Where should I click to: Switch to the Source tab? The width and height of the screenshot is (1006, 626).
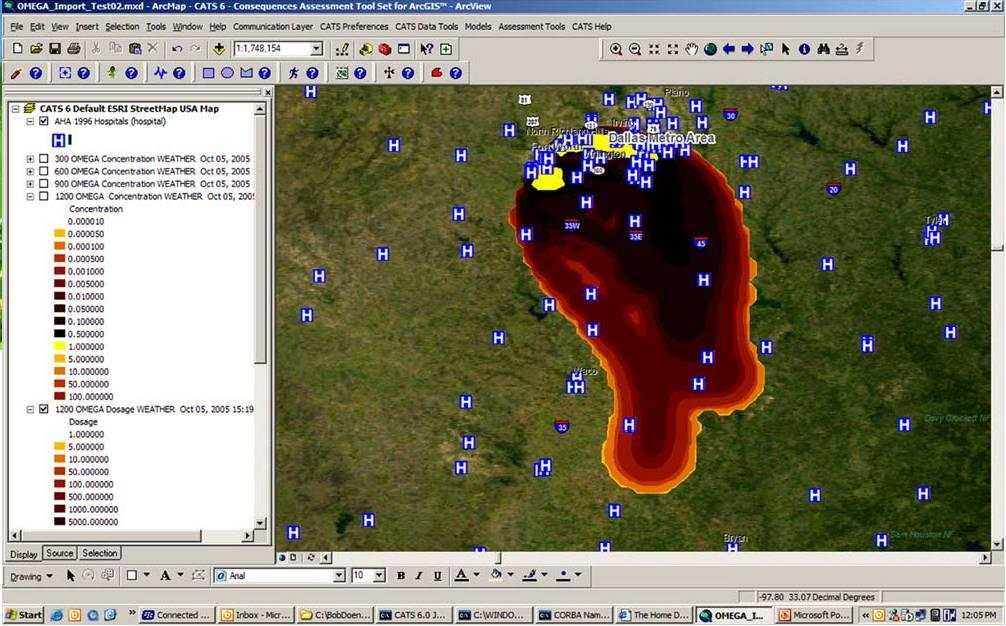[60, 553]
